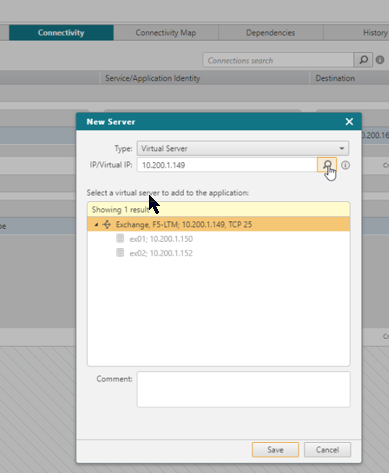Open the Type dropdown showing Virtual Server

coord(243,148)
